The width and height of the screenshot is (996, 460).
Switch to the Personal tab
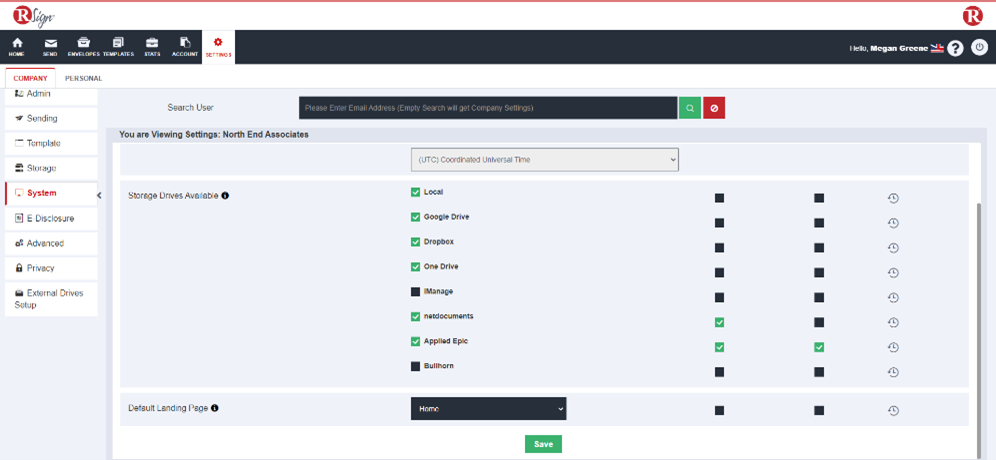tap(83, 78)
